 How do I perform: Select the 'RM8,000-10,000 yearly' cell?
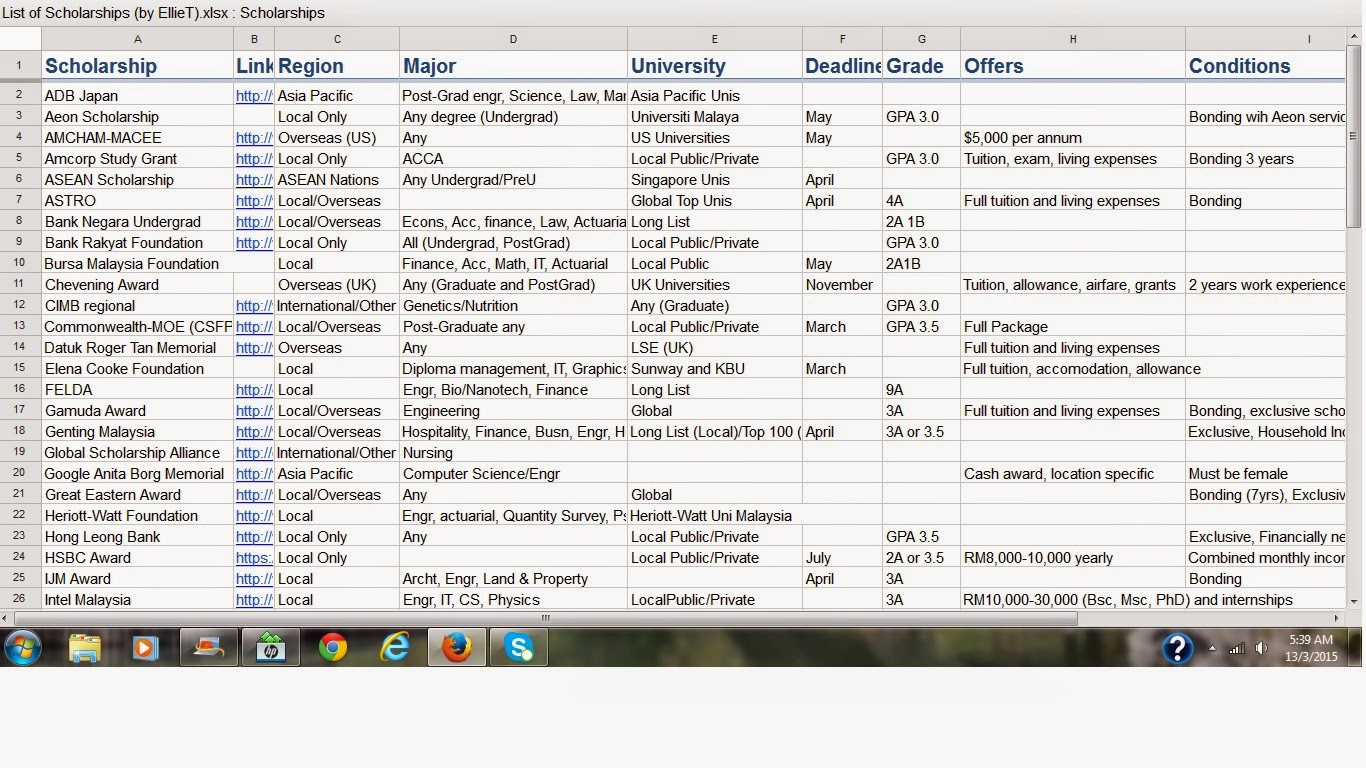(1073, 558)
